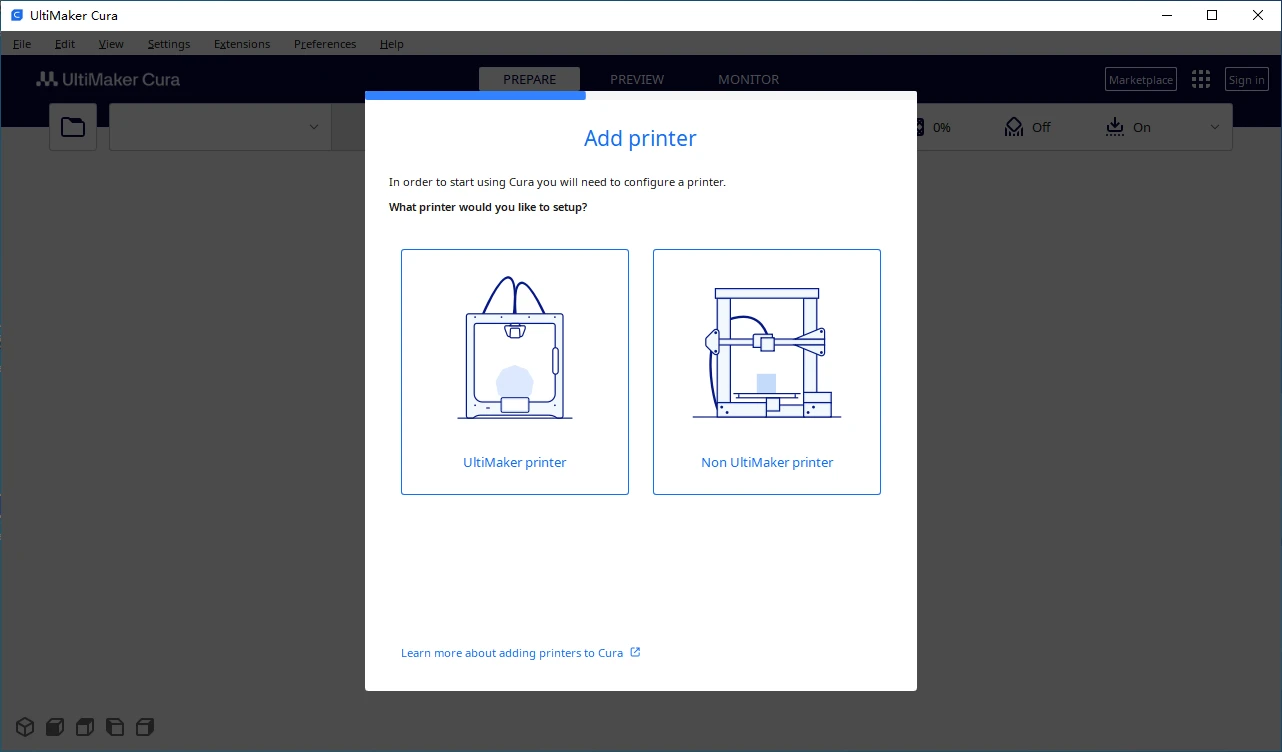Select the Top view cube icon
The image size is (1282, 752).
click(x=85, y=727)
